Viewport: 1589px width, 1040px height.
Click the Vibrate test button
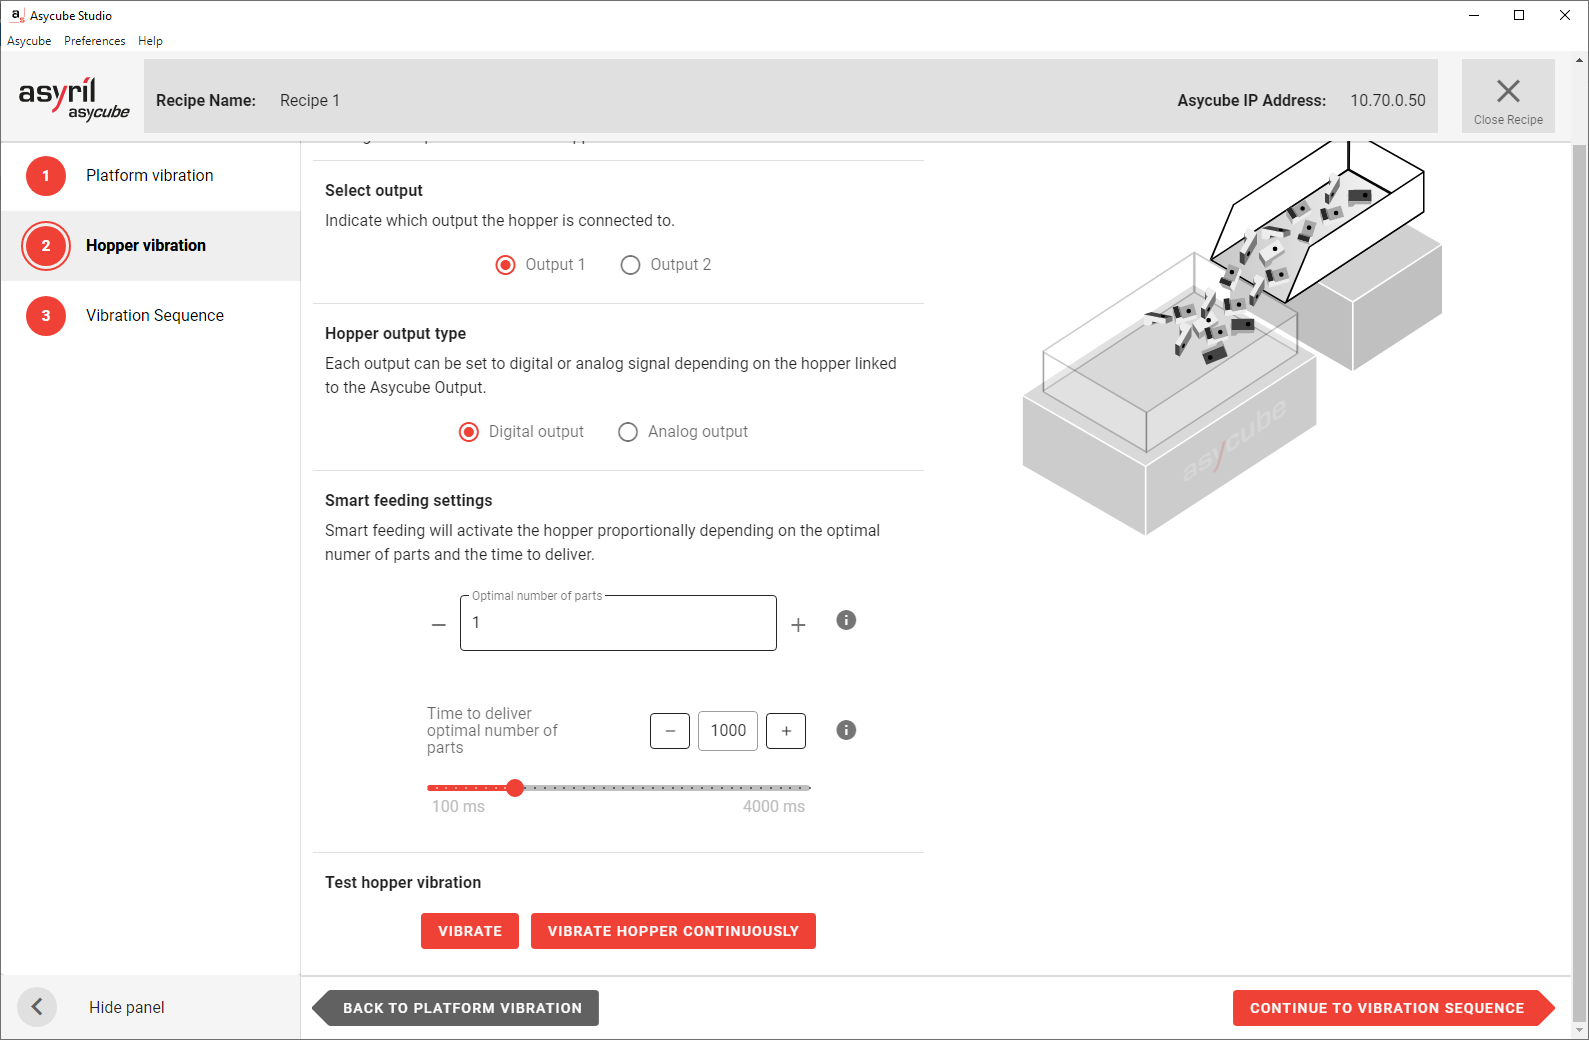click(469, 931)
